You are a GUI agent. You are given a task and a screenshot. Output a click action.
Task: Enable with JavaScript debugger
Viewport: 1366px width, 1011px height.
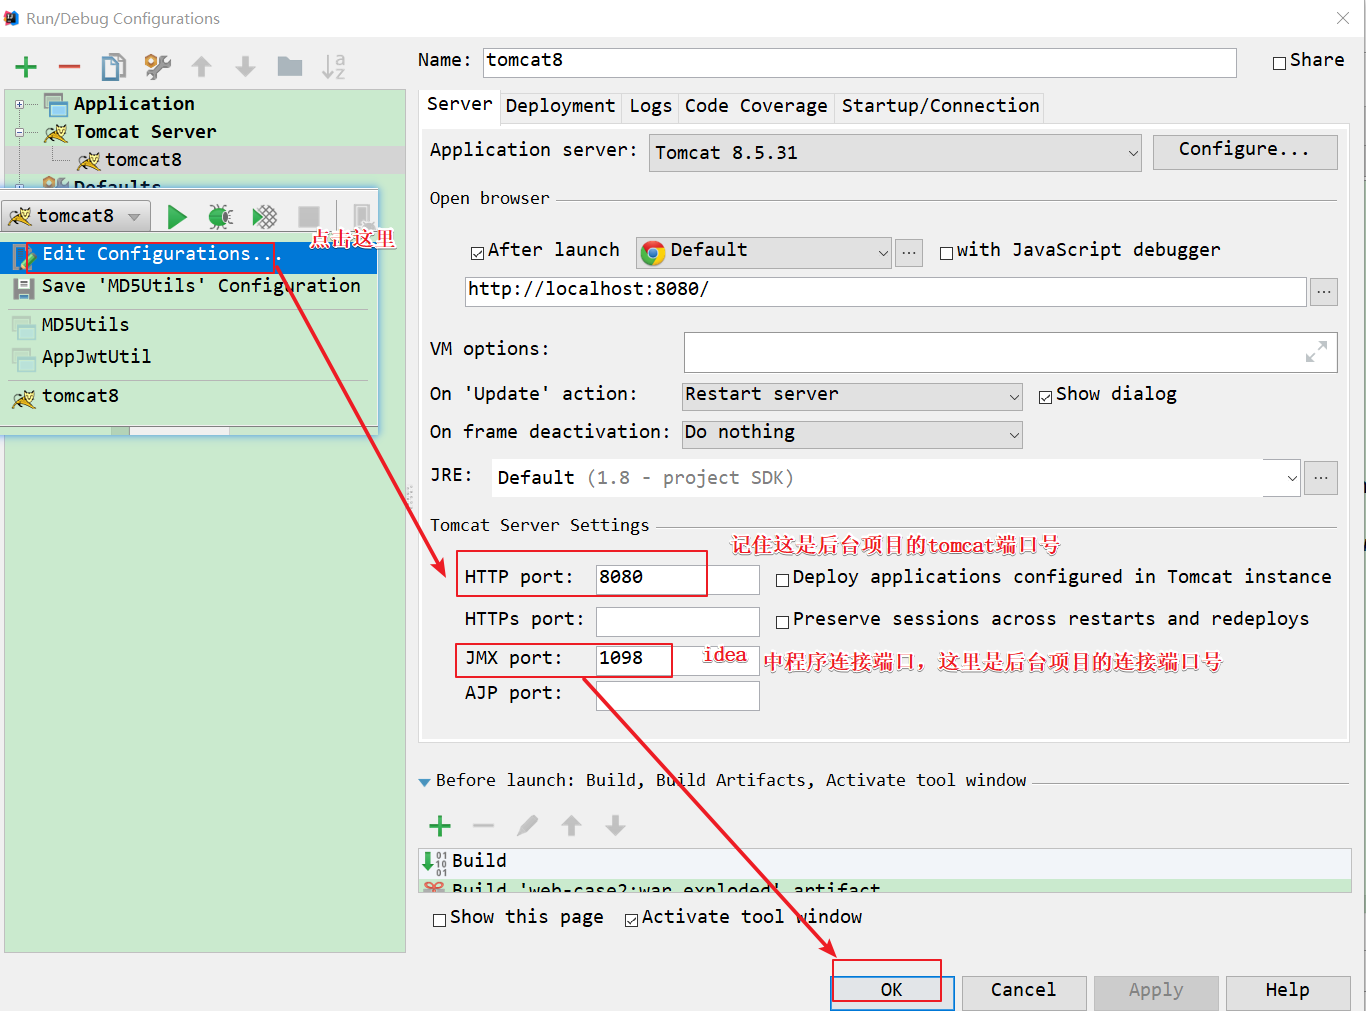coord(946,253)
